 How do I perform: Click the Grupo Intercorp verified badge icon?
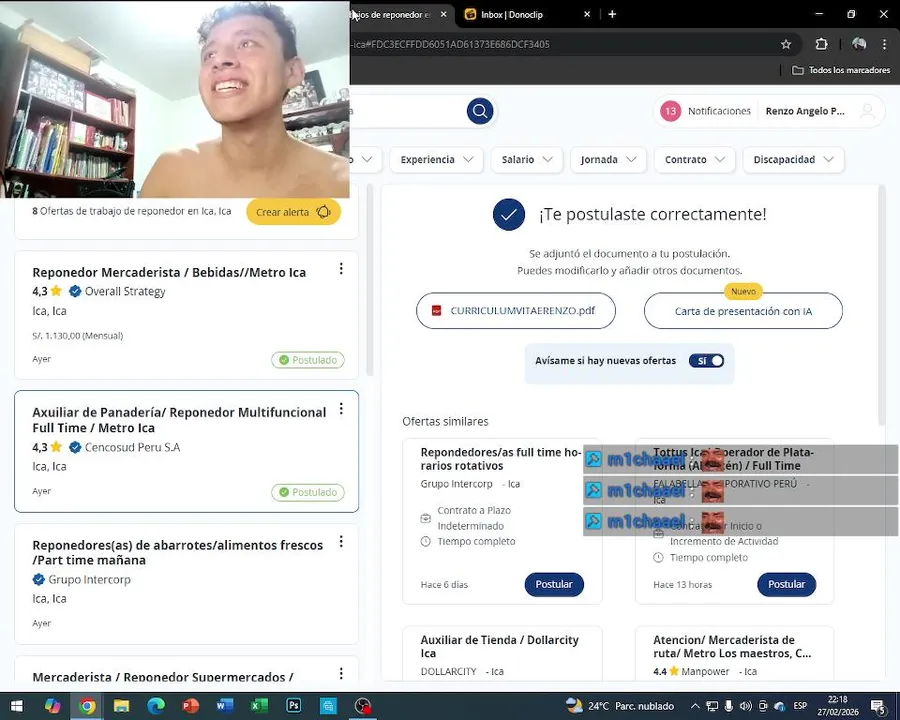(38, 579)
